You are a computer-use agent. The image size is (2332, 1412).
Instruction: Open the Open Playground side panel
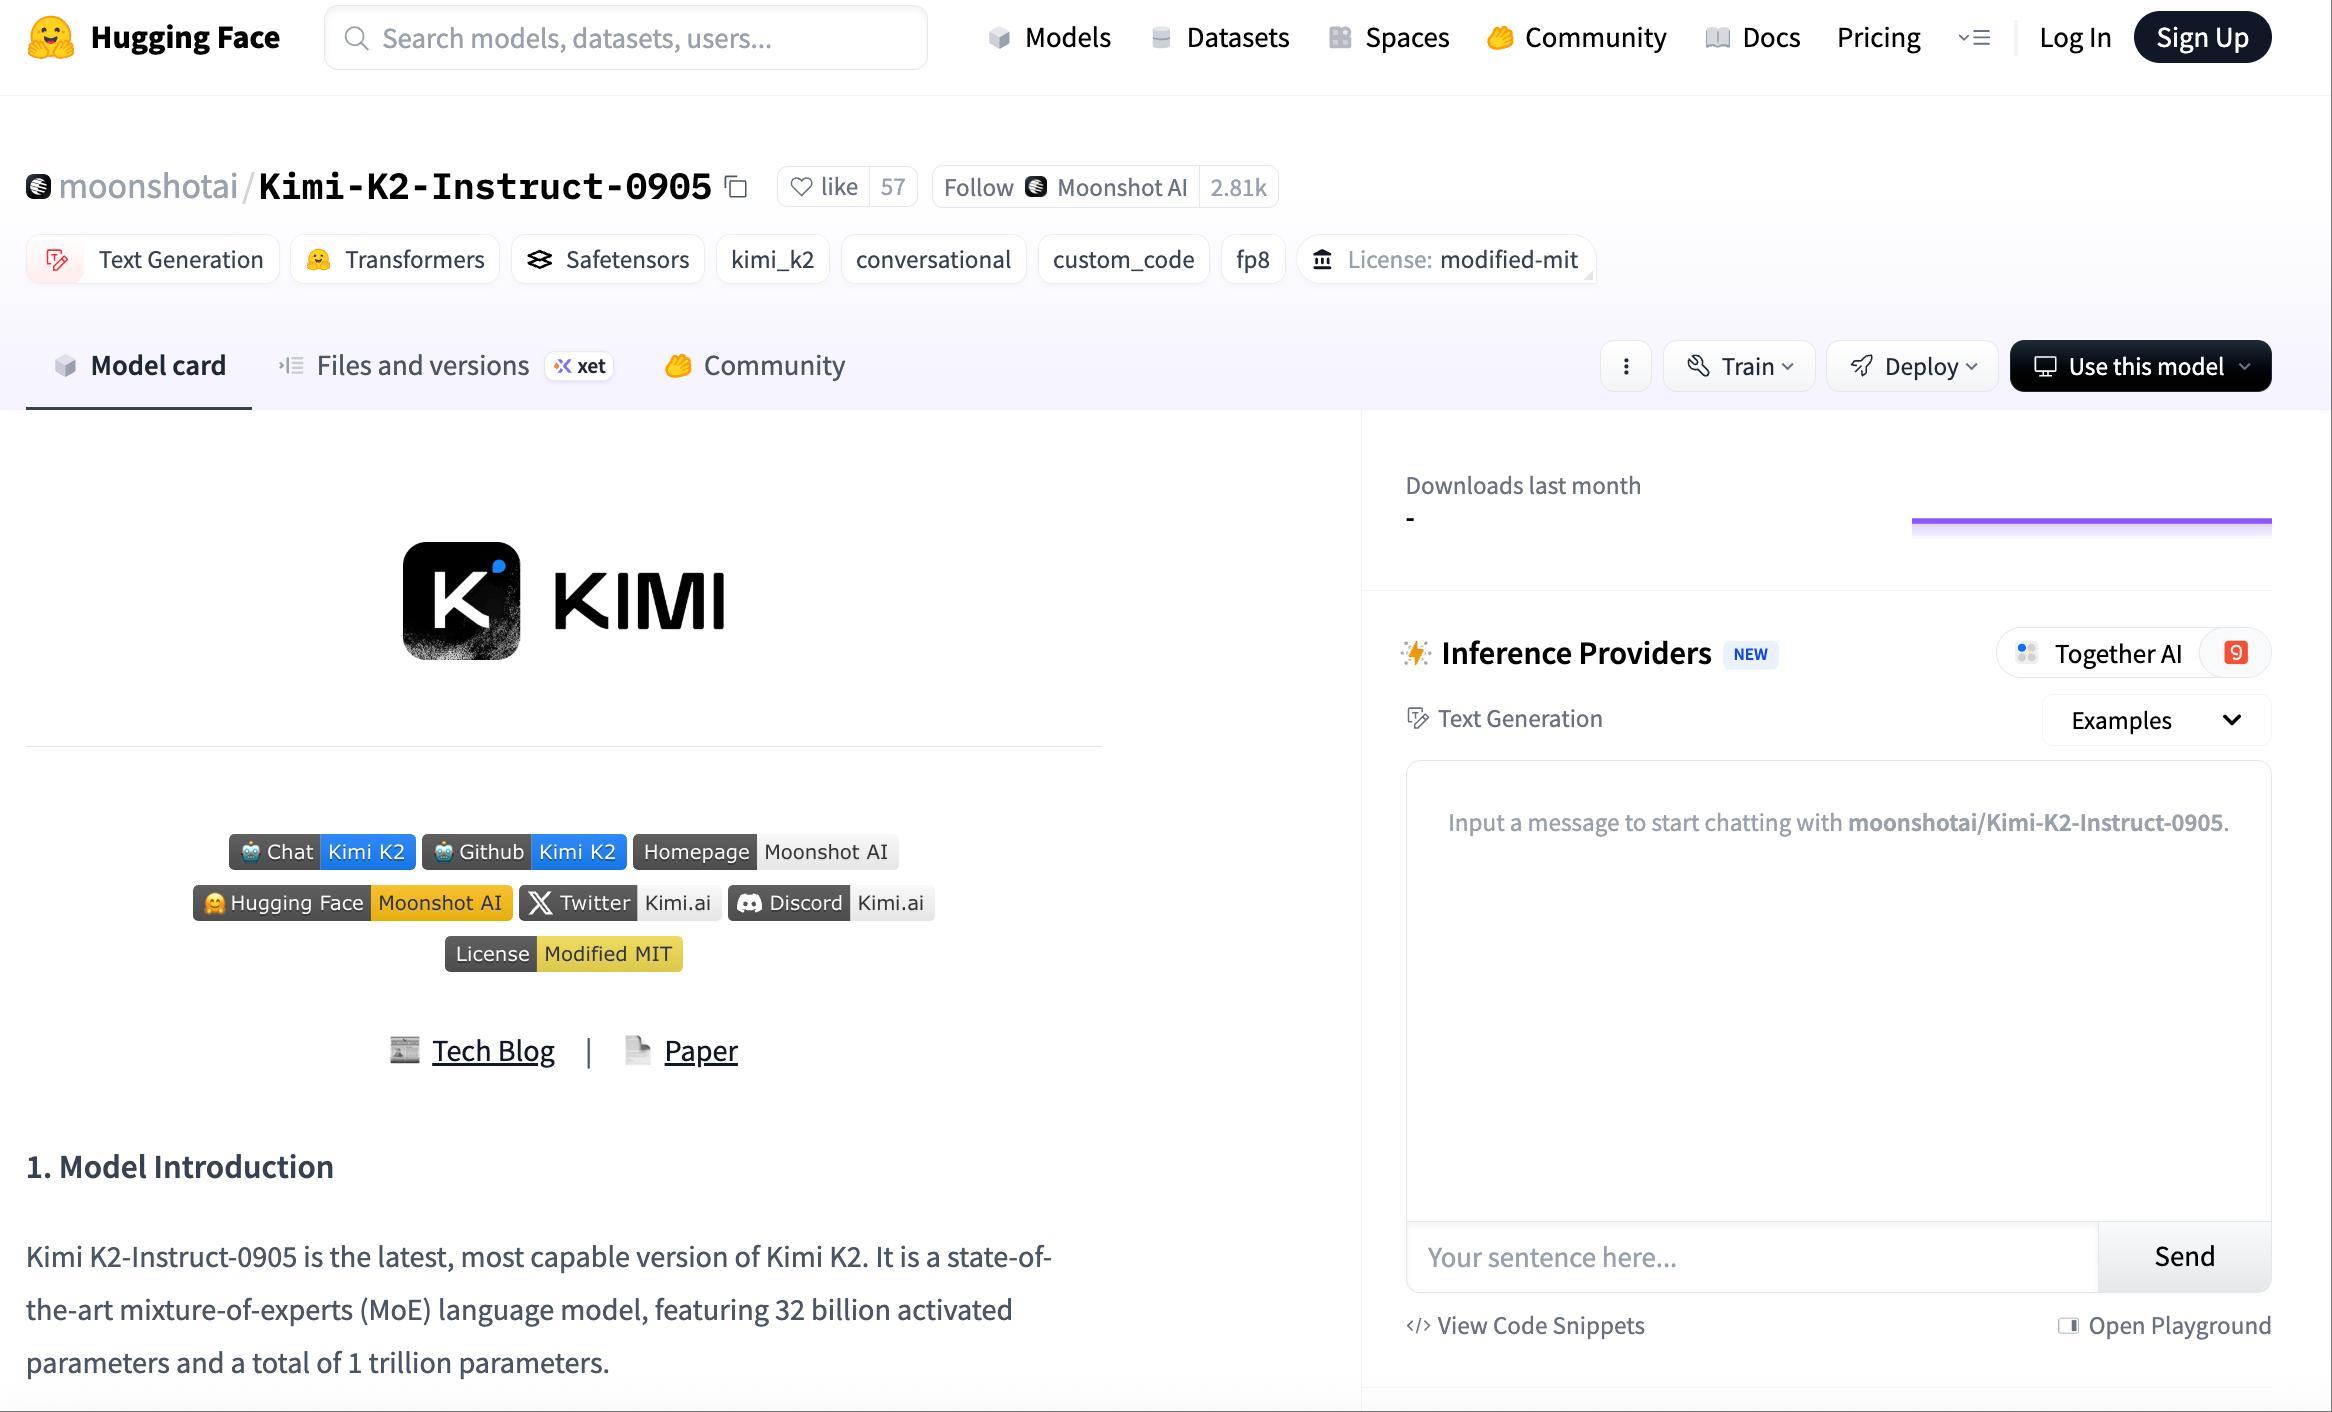[2164, 1326]
